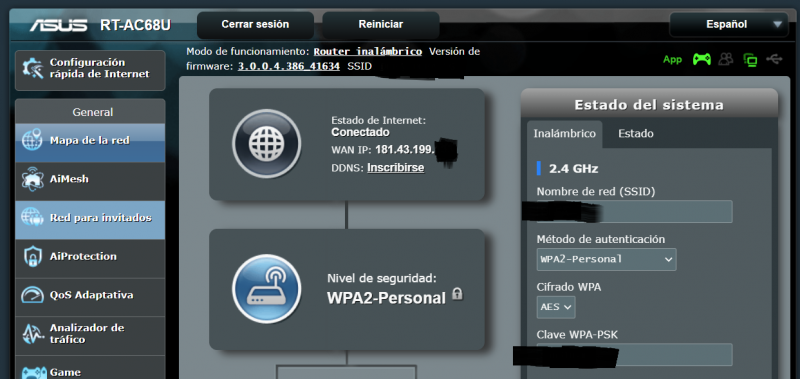Open the firmware version 3.0.0.4.386_41634 link

pyautogui.click(x=289, y=66)
